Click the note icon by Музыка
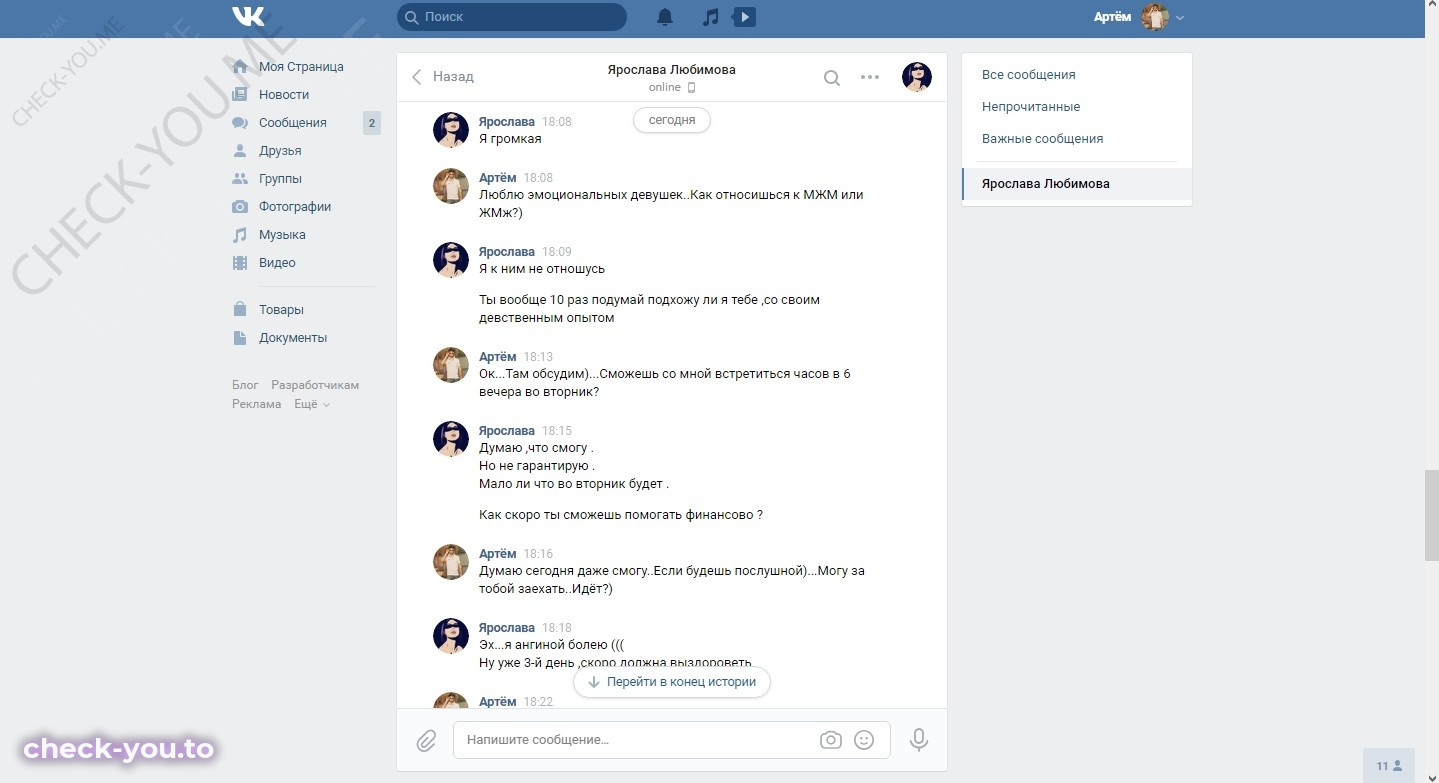Viewport: 1439px width, 783px height. [x=240, y=235]
